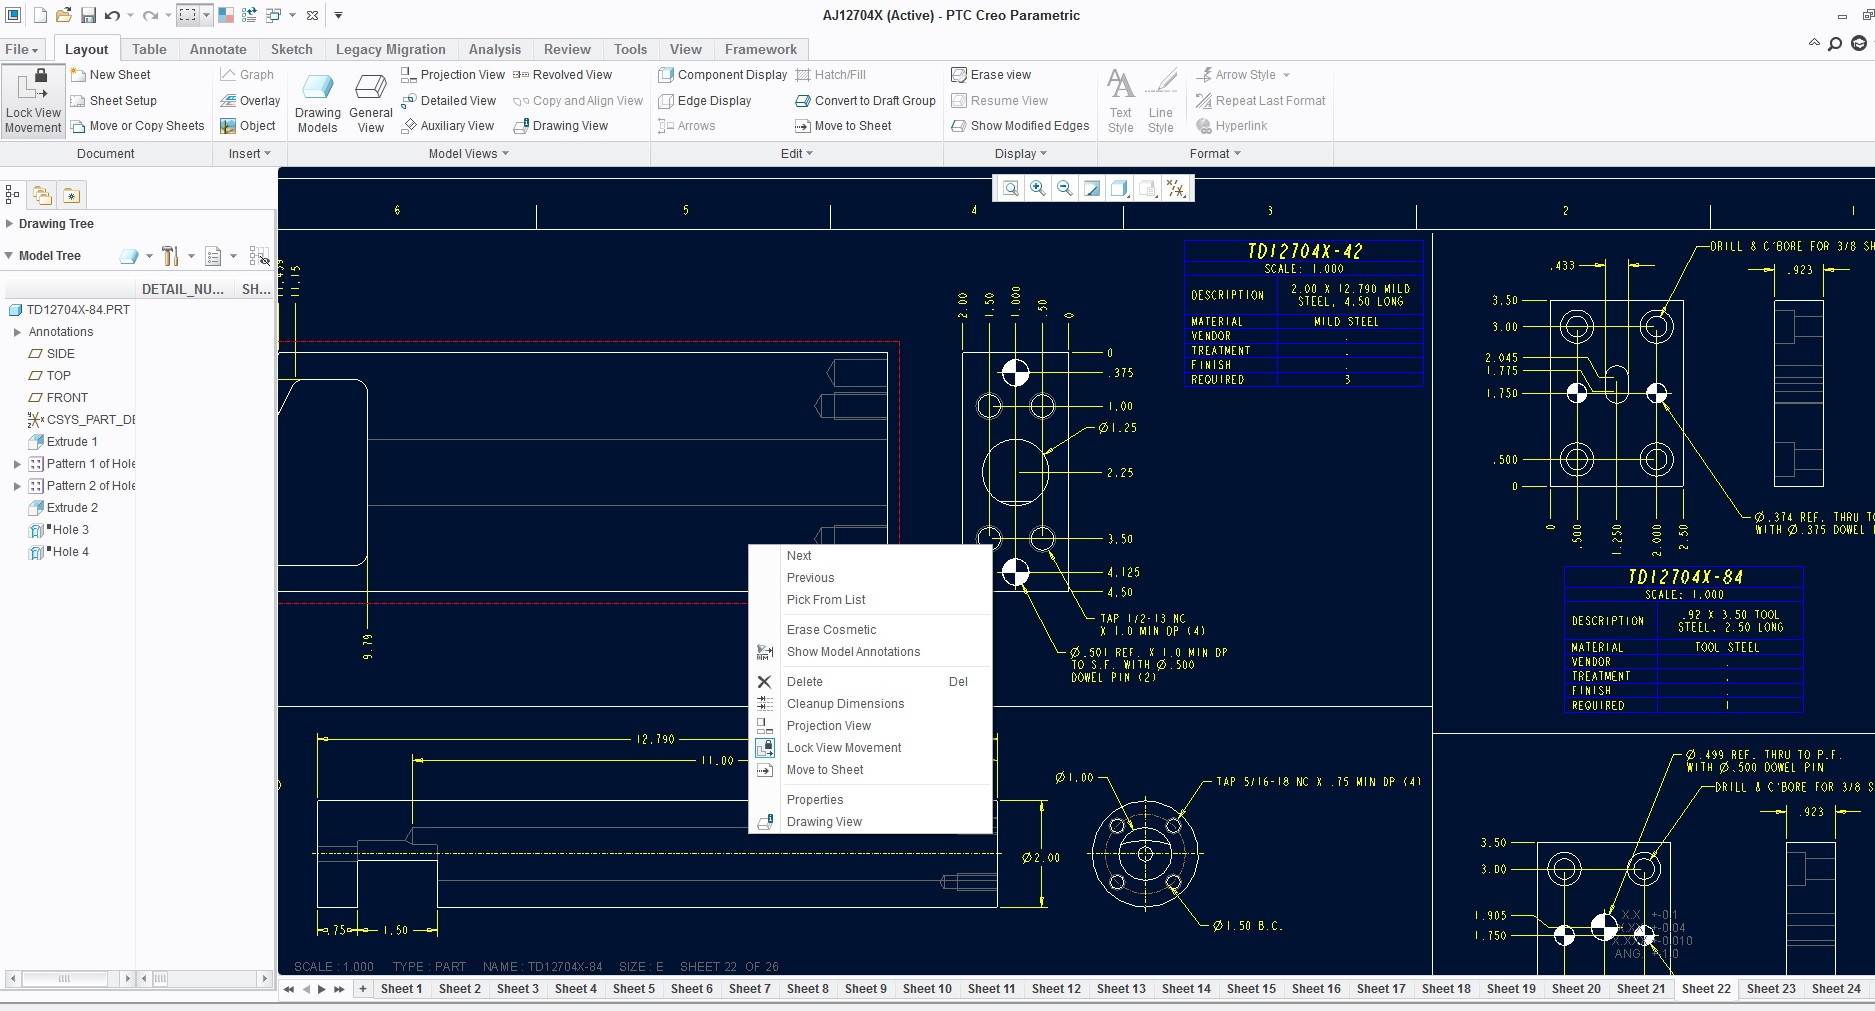Click the Projection View ribbon button
This screenshot has height=1011, width=1875.
point(452,75)
